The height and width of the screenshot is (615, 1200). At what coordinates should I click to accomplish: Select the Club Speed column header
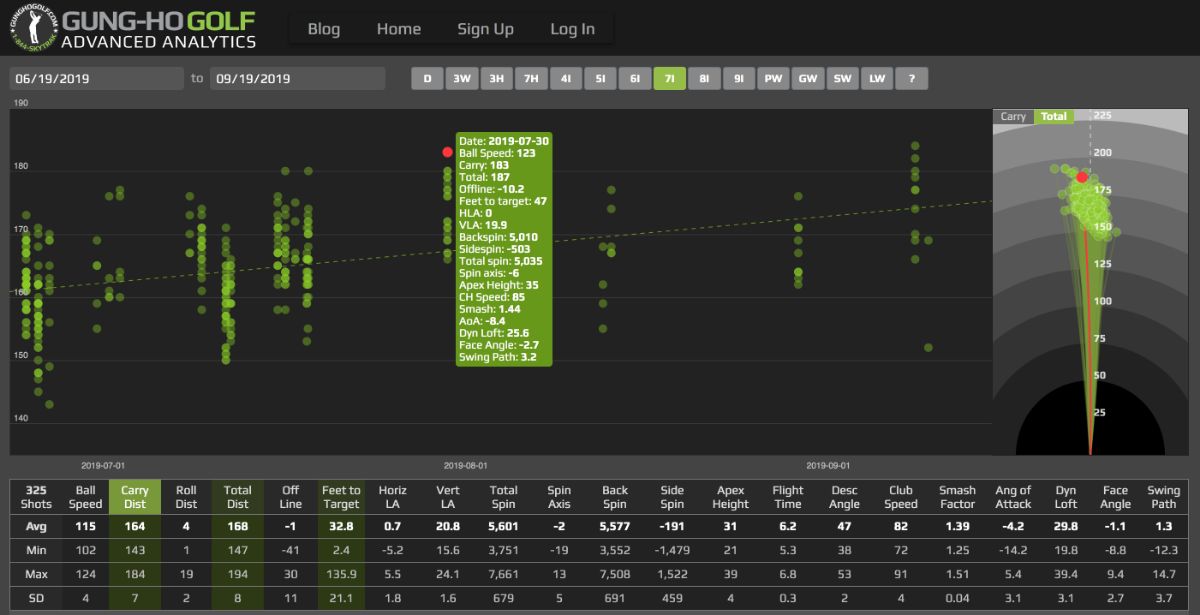pos(901,497)
